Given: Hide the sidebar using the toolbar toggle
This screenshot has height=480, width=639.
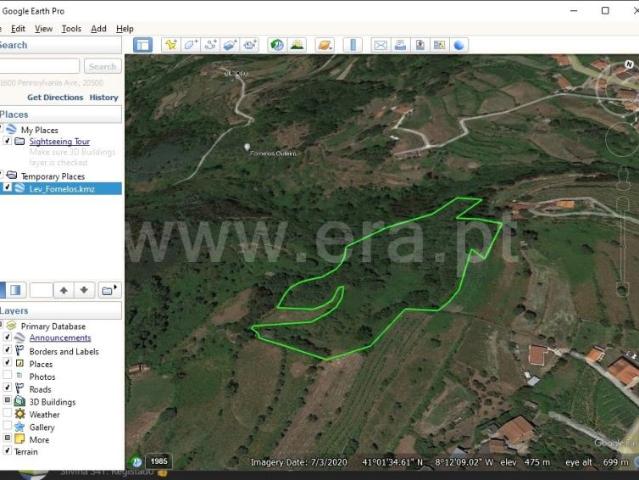Looking at the screenshot, I should [143, 45].
